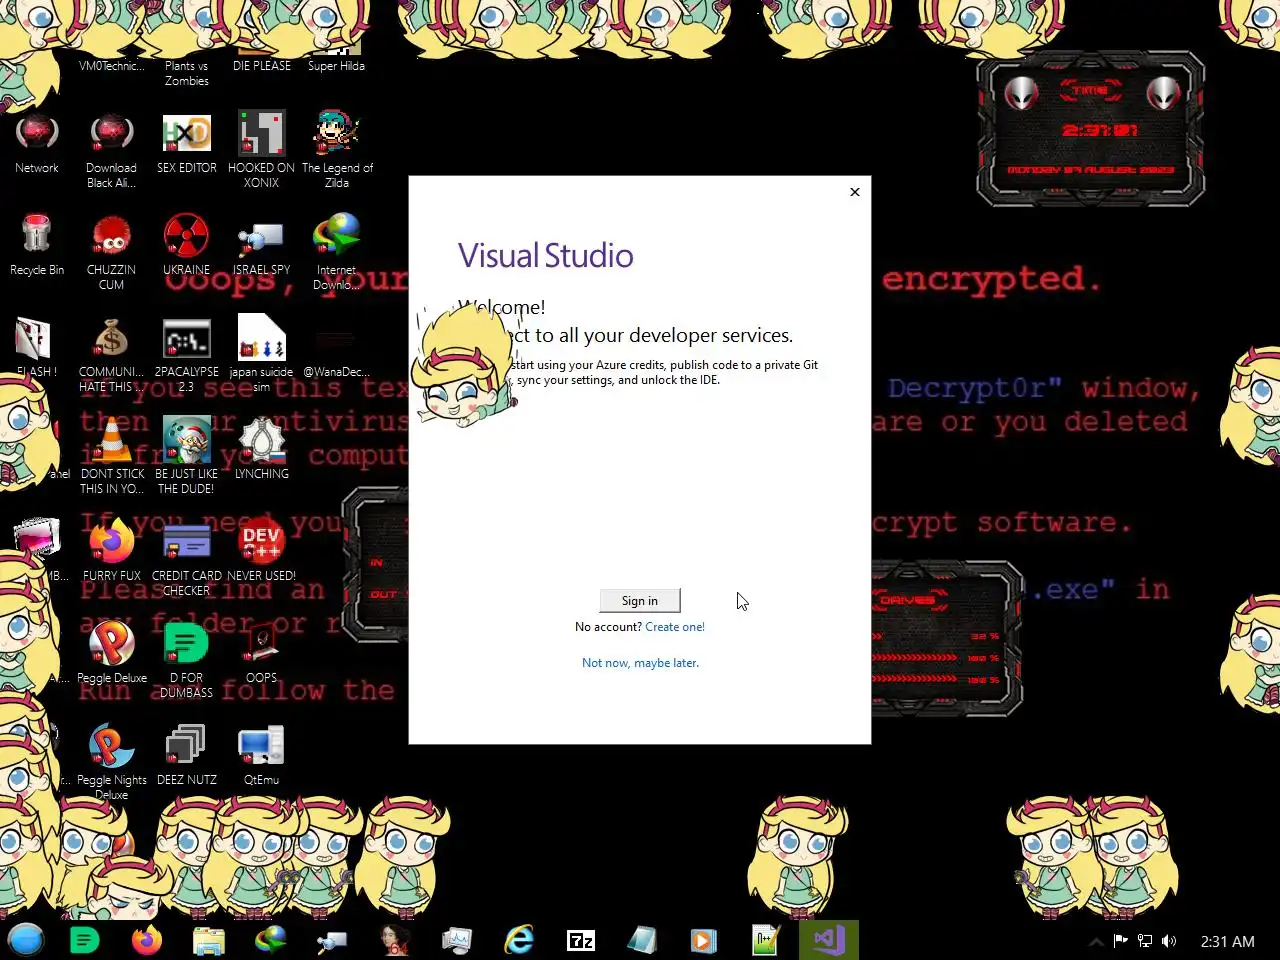Select 'The Legend of Zilda' icon
The width and height of the screenshot is (1280, 960).
(x=337, y=150)
